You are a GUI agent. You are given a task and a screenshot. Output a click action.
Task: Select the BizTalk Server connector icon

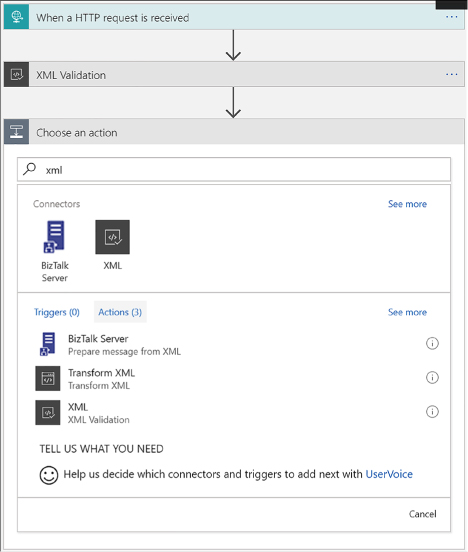coord(55,237)
